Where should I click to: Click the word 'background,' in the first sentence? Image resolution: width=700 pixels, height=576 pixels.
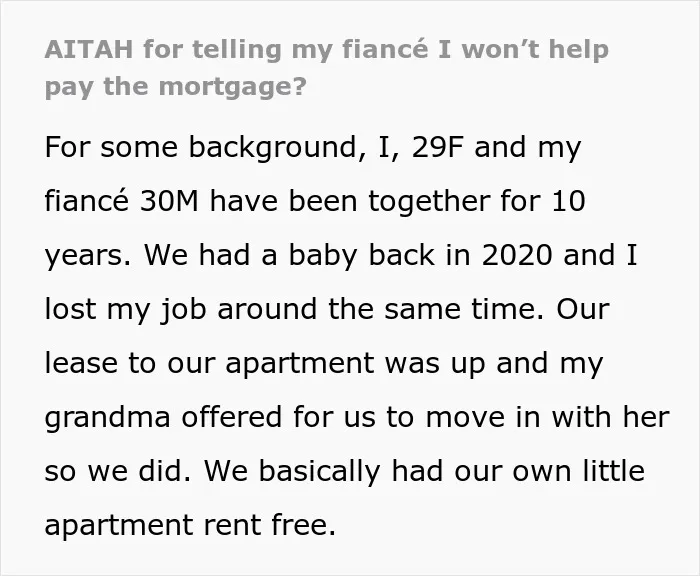point(276,148)
